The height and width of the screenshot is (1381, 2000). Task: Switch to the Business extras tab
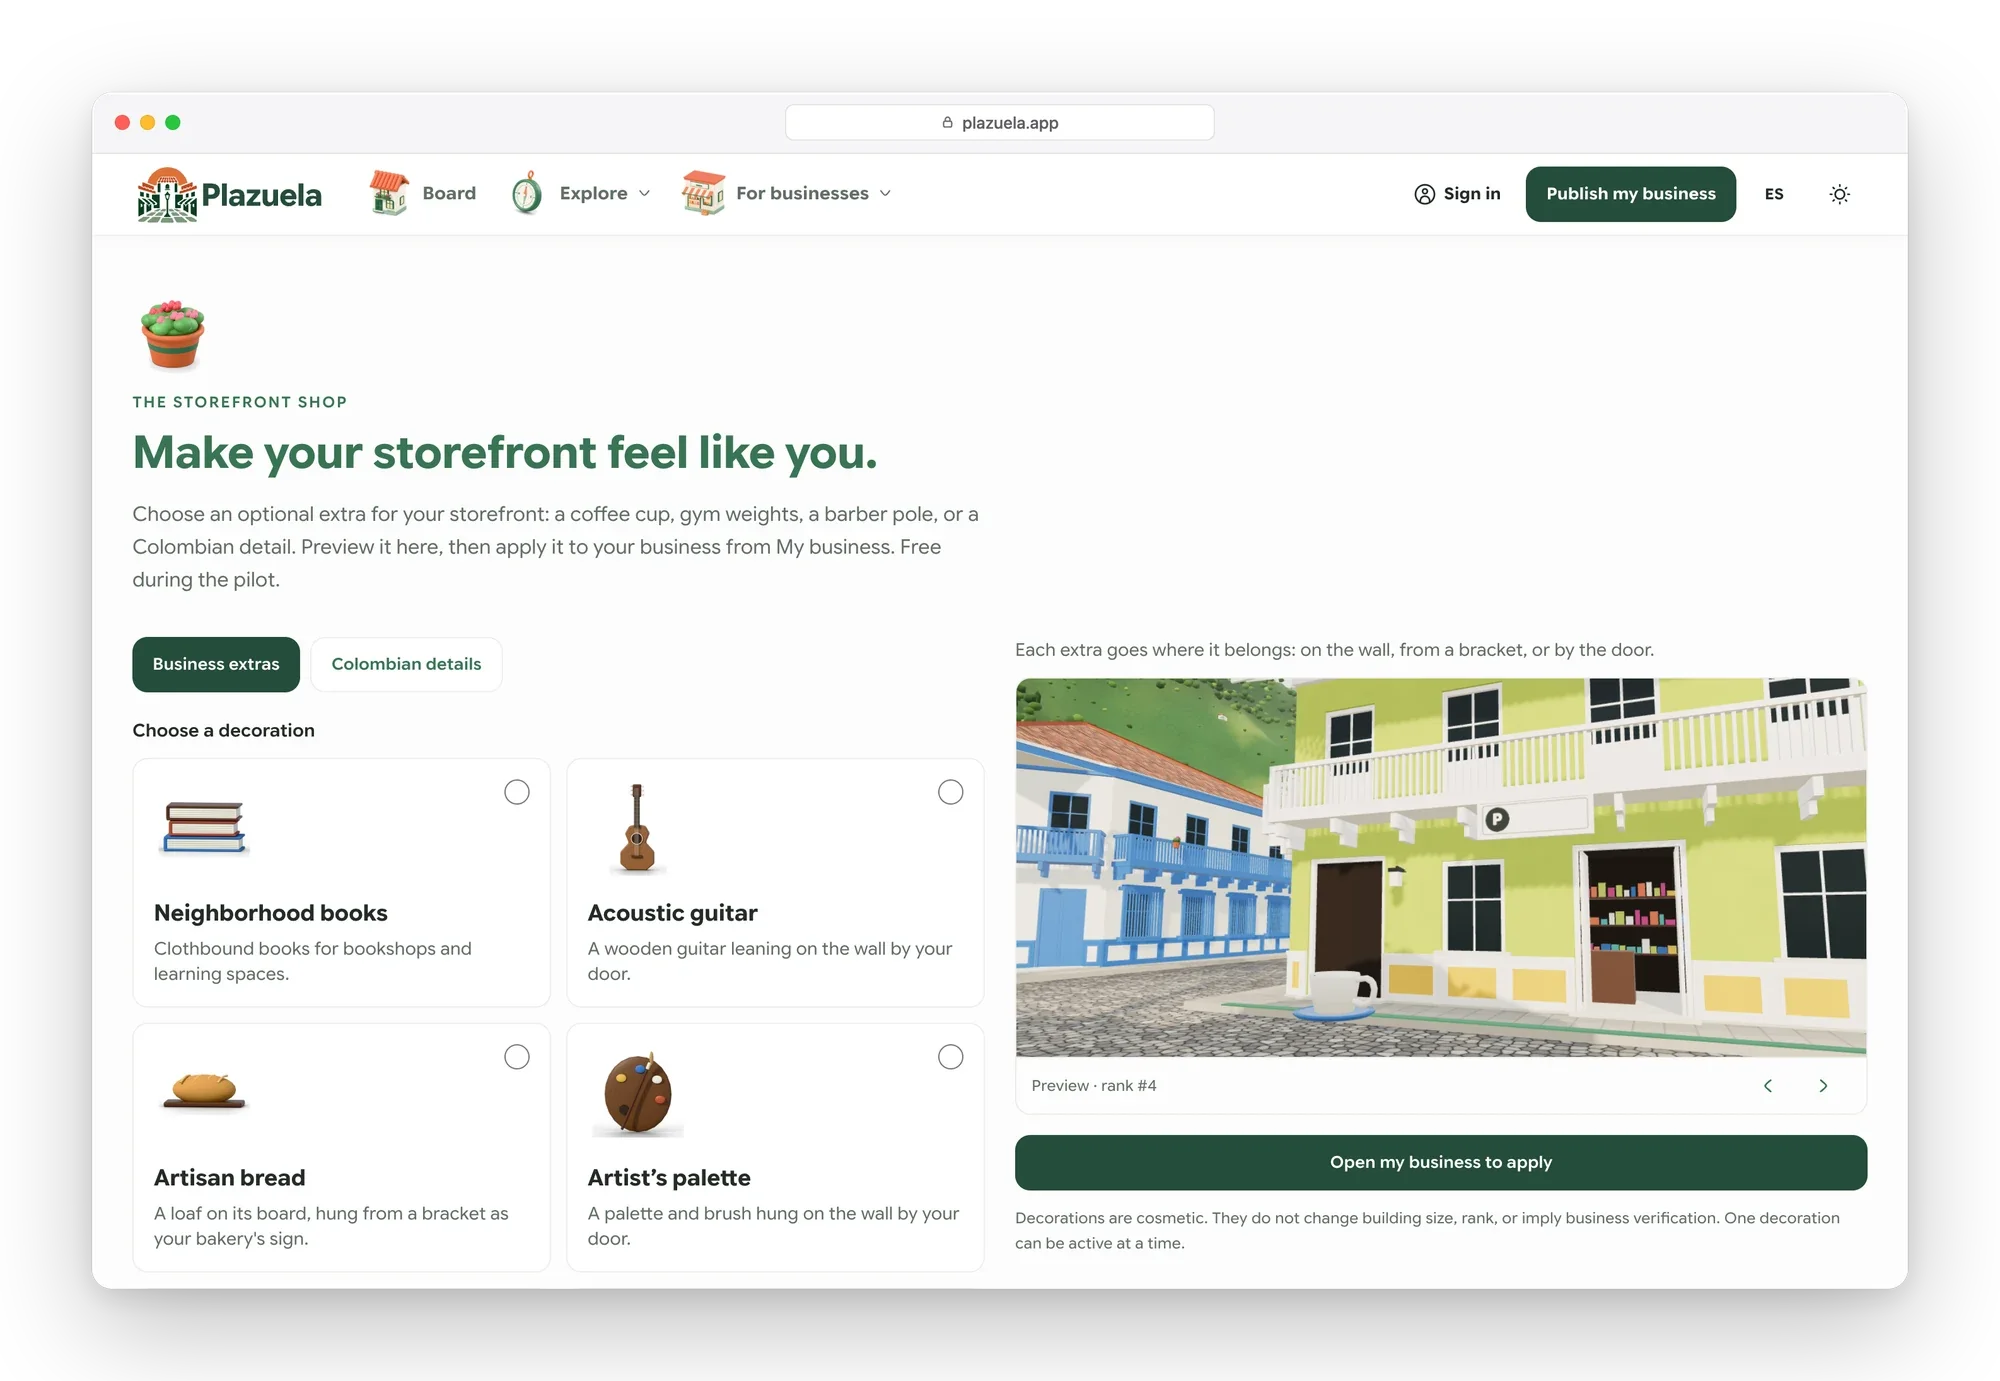[216, 664]
